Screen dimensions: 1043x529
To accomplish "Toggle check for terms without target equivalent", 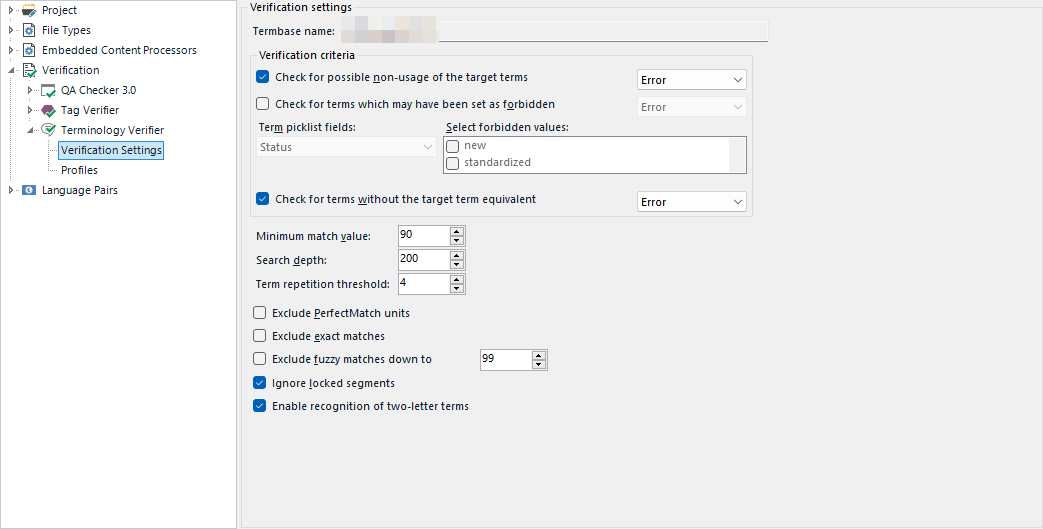I will [263, 199].
